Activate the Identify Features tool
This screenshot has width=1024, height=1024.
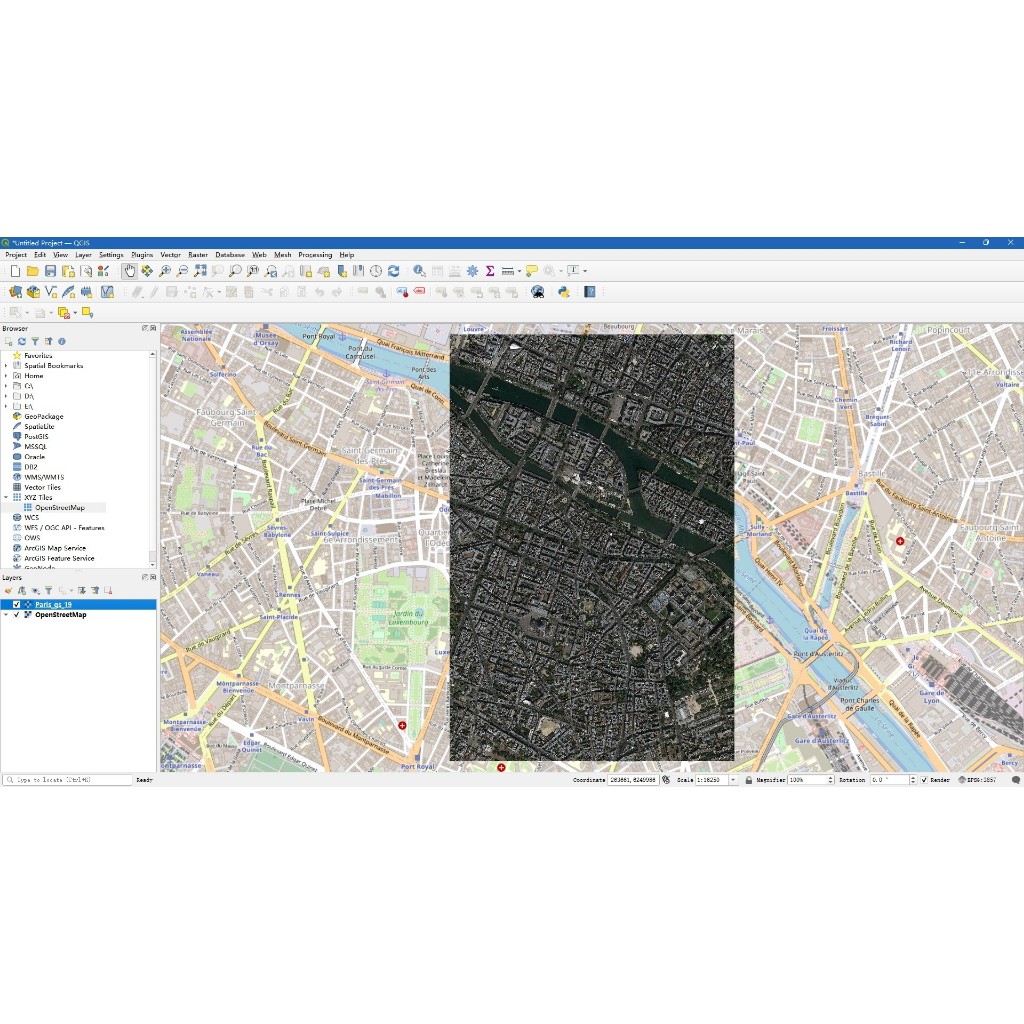[419, 271]
